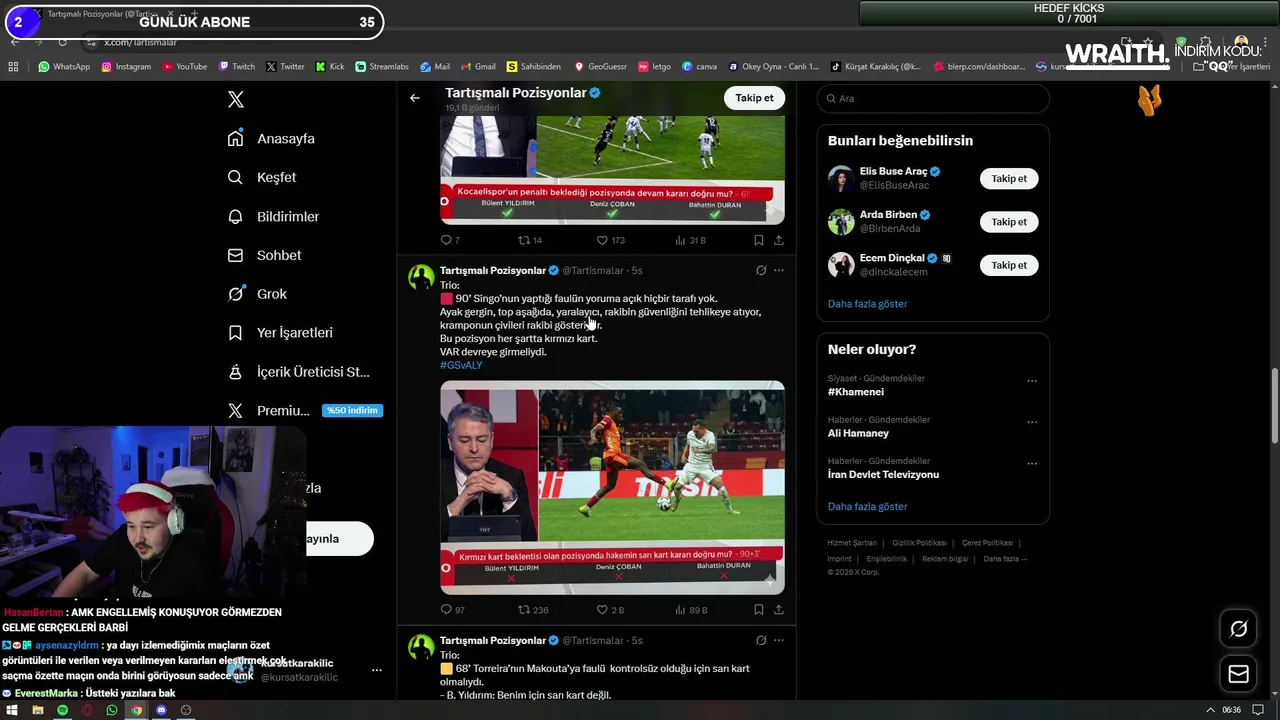Viewport: 1280px width, 720px height.
Task: Open İçerik Üreticisi Stüdyosu item
Action: point(299,372)
